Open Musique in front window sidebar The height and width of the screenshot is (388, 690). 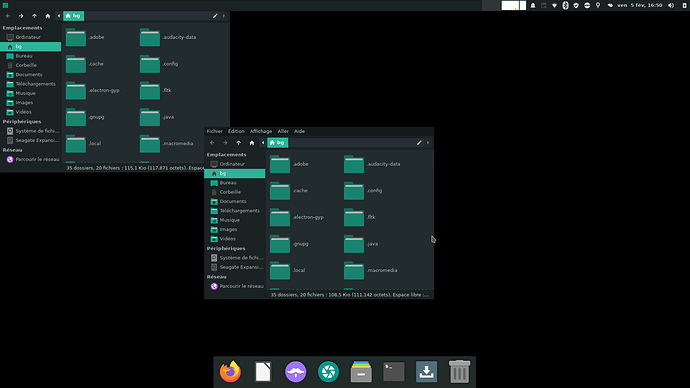[235, 220]
